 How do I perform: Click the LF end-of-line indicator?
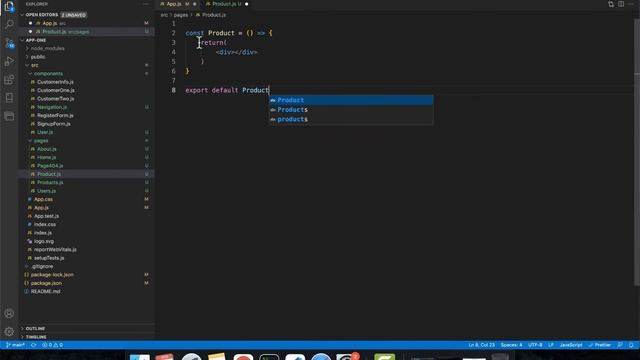point(551,345)
